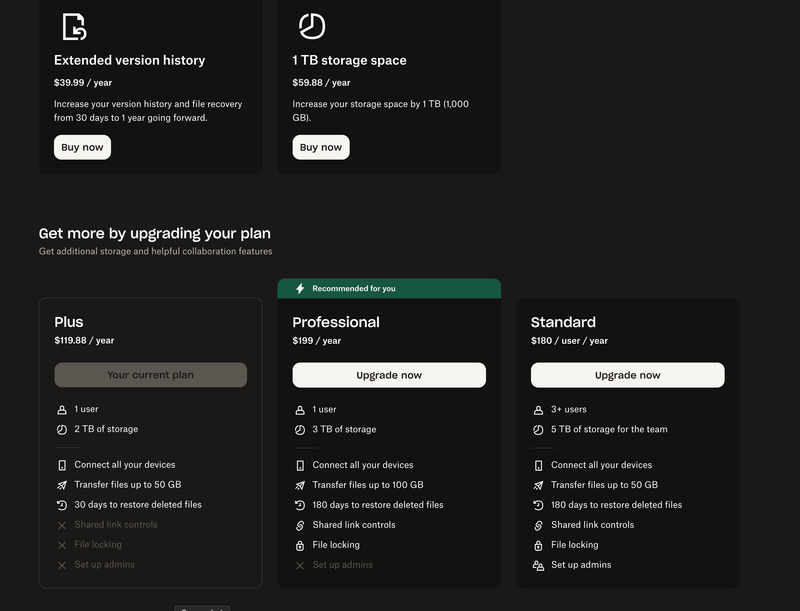Image resolution: width=800 pixels, height=611 pixels.
Task: Click the devices icon in Standard plan
Action: tap(539, 466)
